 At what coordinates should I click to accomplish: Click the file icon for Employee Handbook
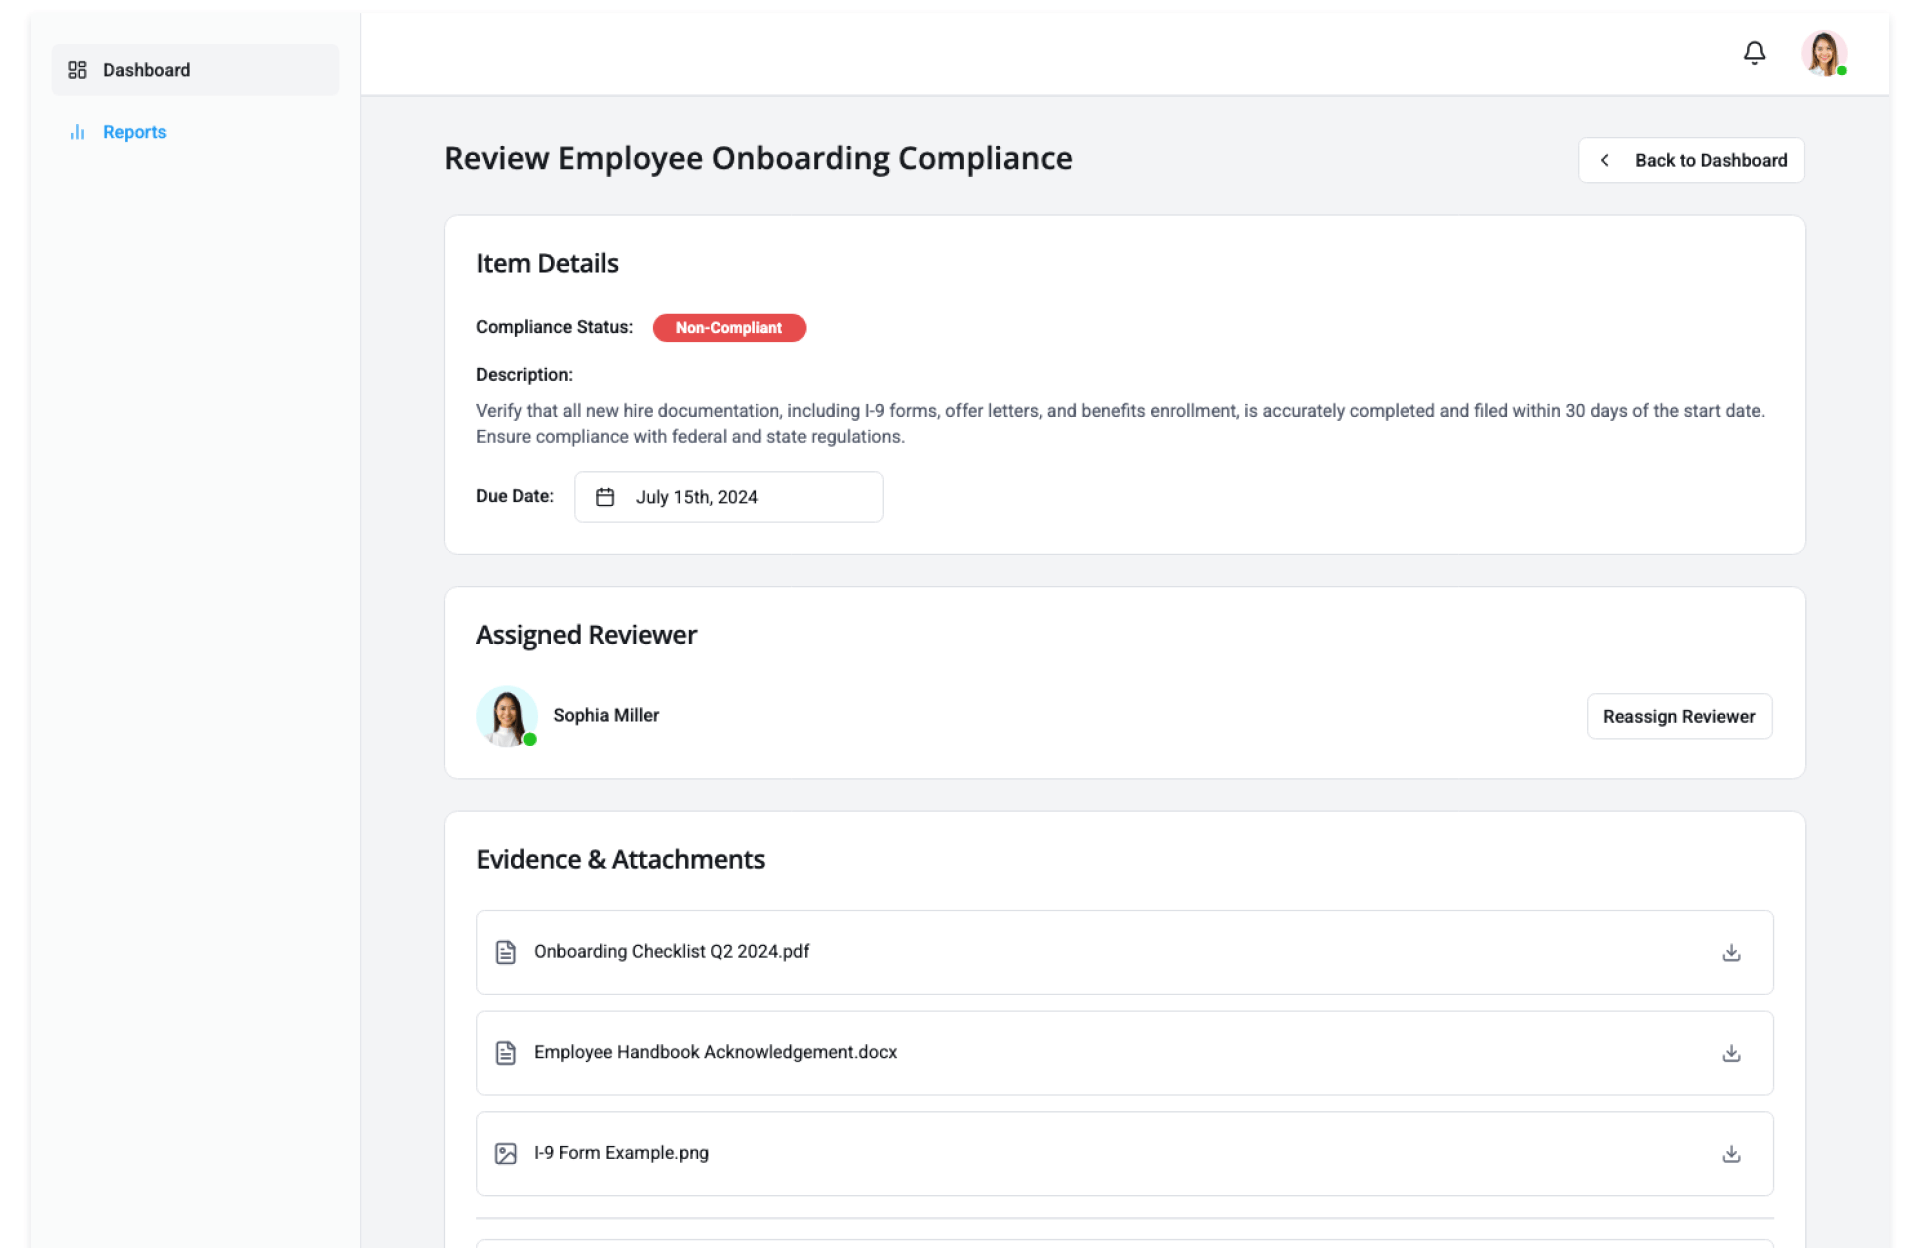click(x=506, y=1053)
